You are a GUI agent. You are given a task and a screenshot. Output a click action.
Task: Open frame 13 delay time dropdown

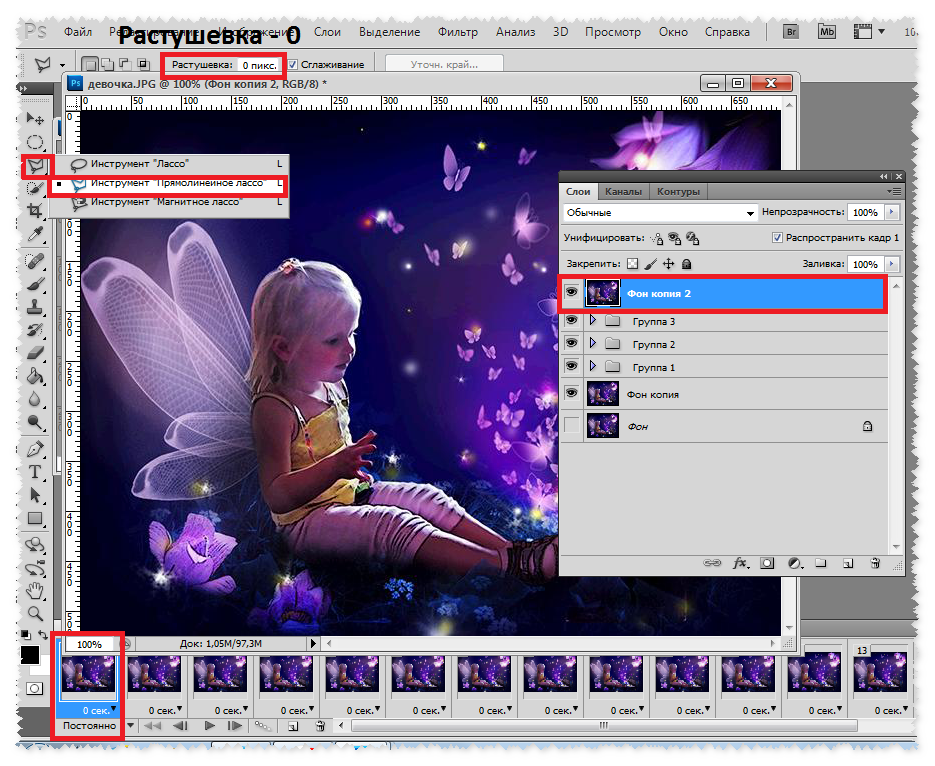point(905,709)
